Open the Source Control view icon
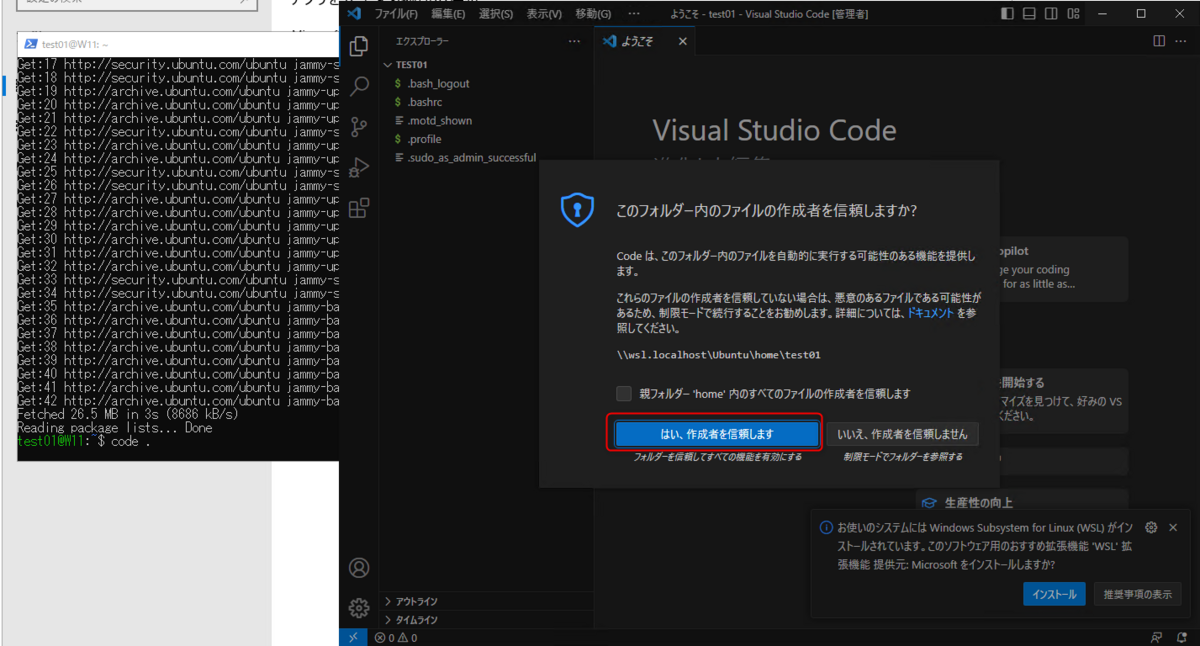This screenshot has height=646, width=1200. pyautogui.click(x=359, y=127)
